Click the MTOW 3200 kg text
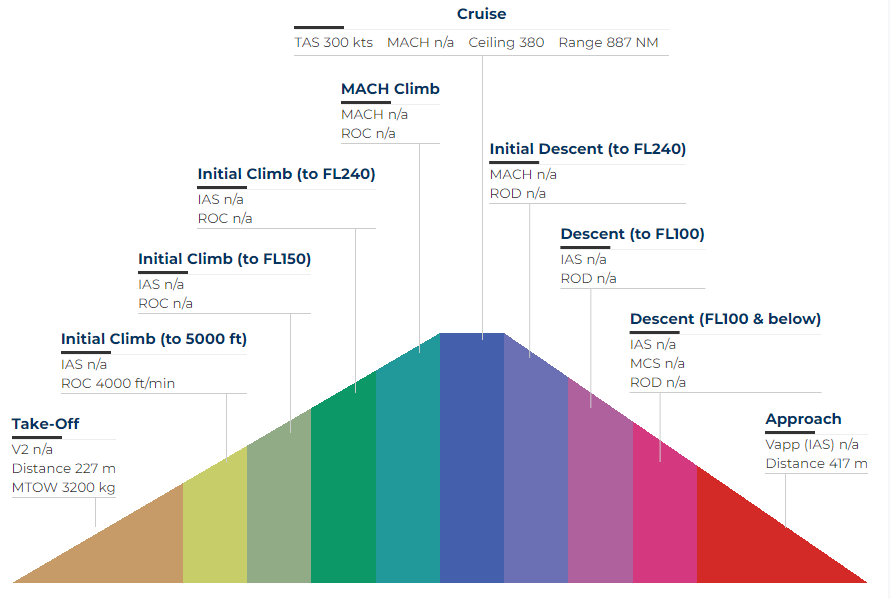Viewport: 890px width, 599px height. tap(64, 488)
